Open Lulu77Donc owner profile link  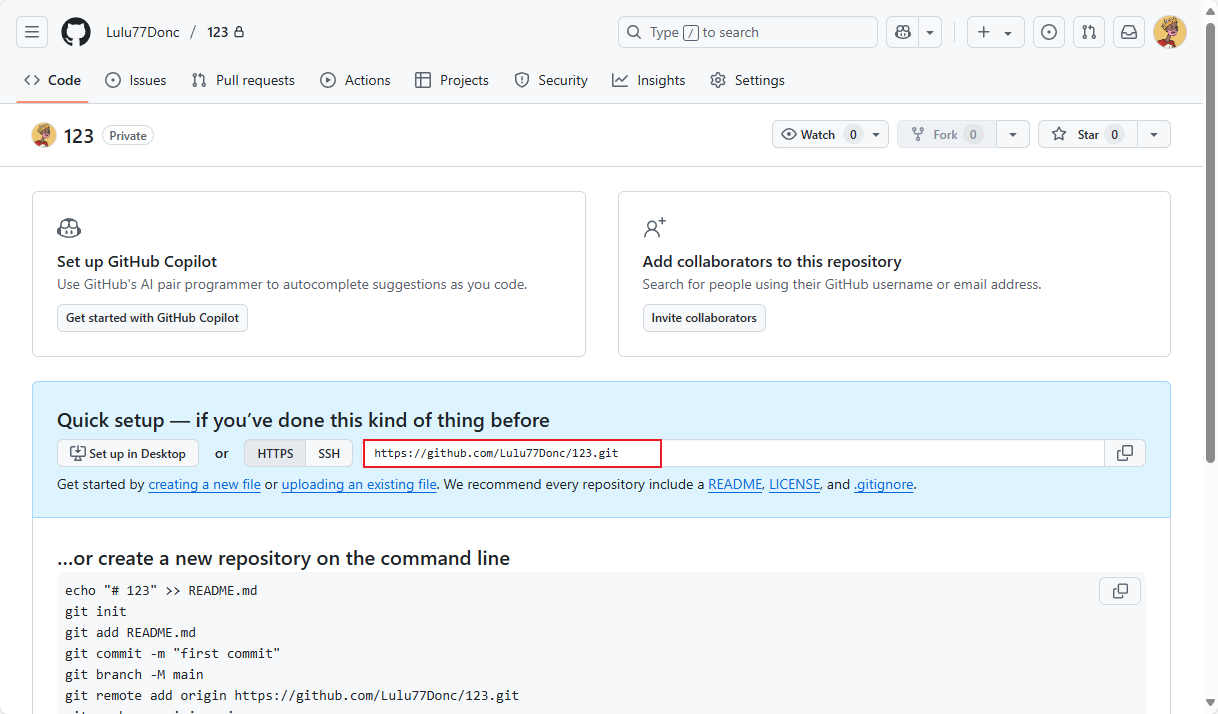[x=143, y=32]
